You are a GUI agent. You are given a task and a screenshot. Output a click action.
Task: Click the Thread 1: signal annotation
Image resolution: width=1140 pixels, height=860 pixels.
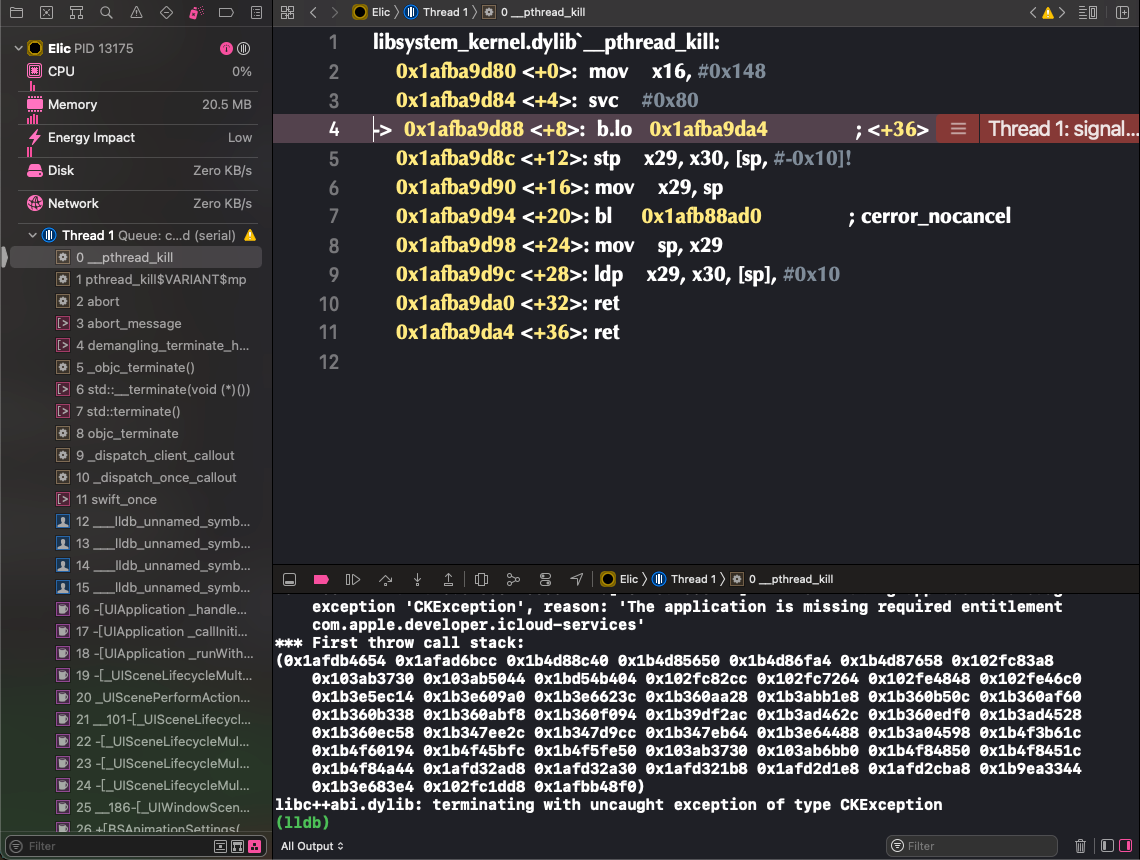pyautogui.click(x=1062, y=129)
